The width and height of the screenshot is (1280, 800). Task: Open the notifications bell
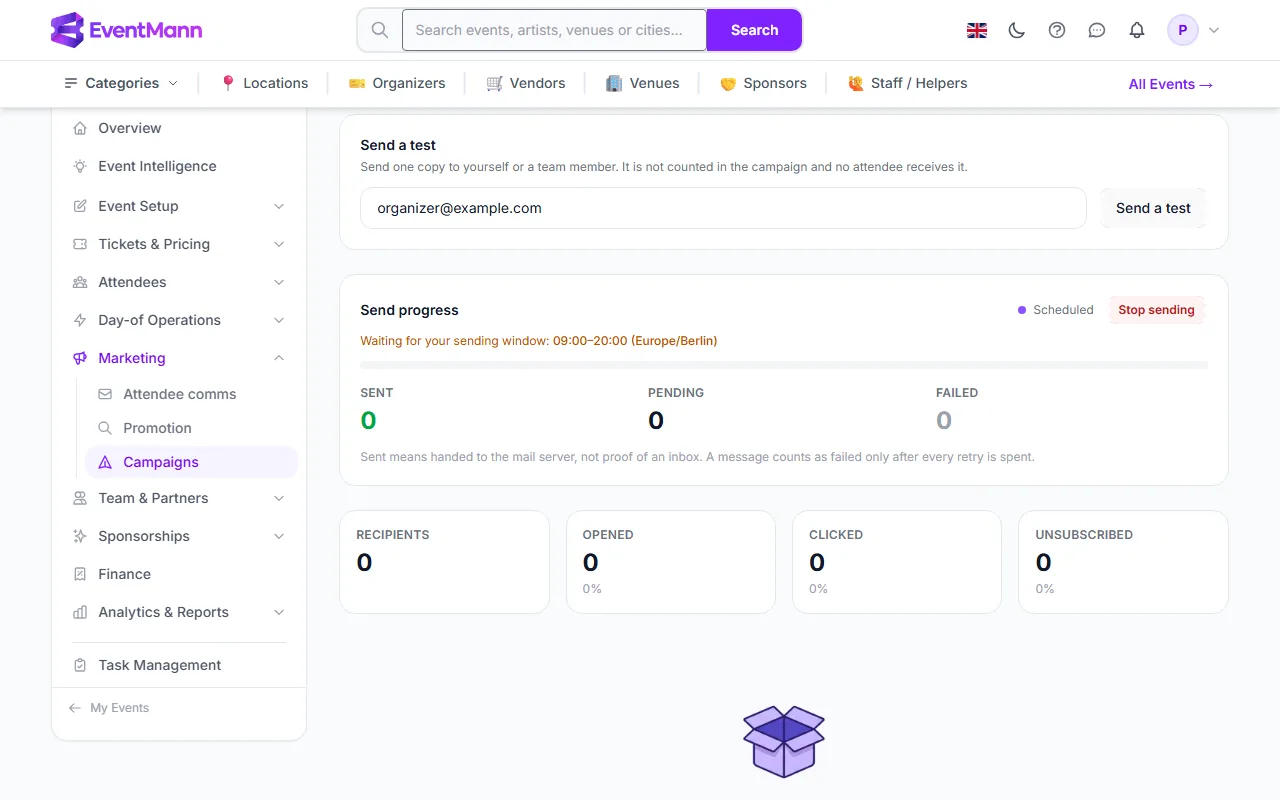tap(1137, 30)
